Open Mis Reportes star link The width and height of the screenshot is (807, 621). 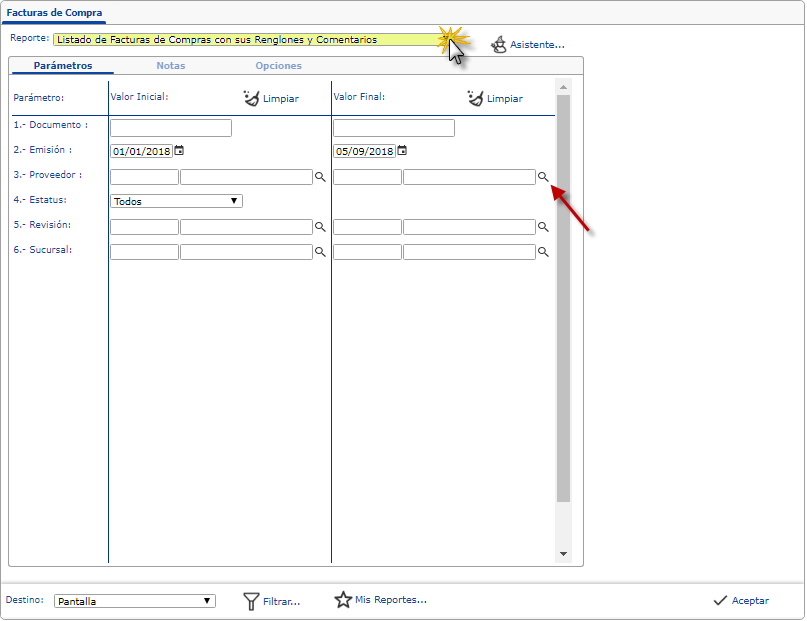pos(343,600)
